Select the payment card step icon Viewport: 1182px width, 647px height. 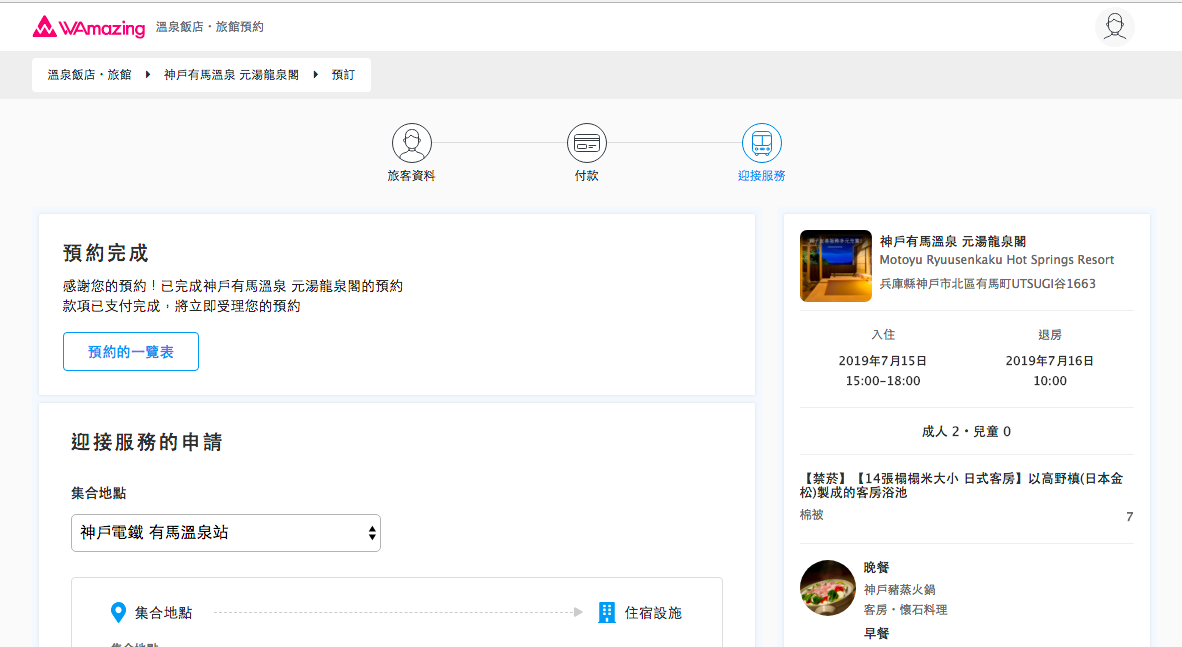(586, 143)
